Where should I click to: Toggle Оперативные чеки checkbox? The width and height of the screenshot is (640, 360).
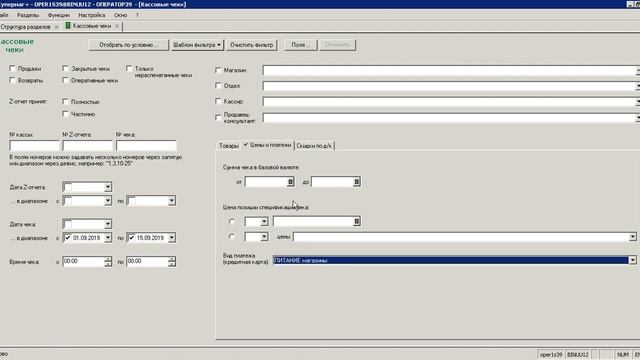pos(65,80)
